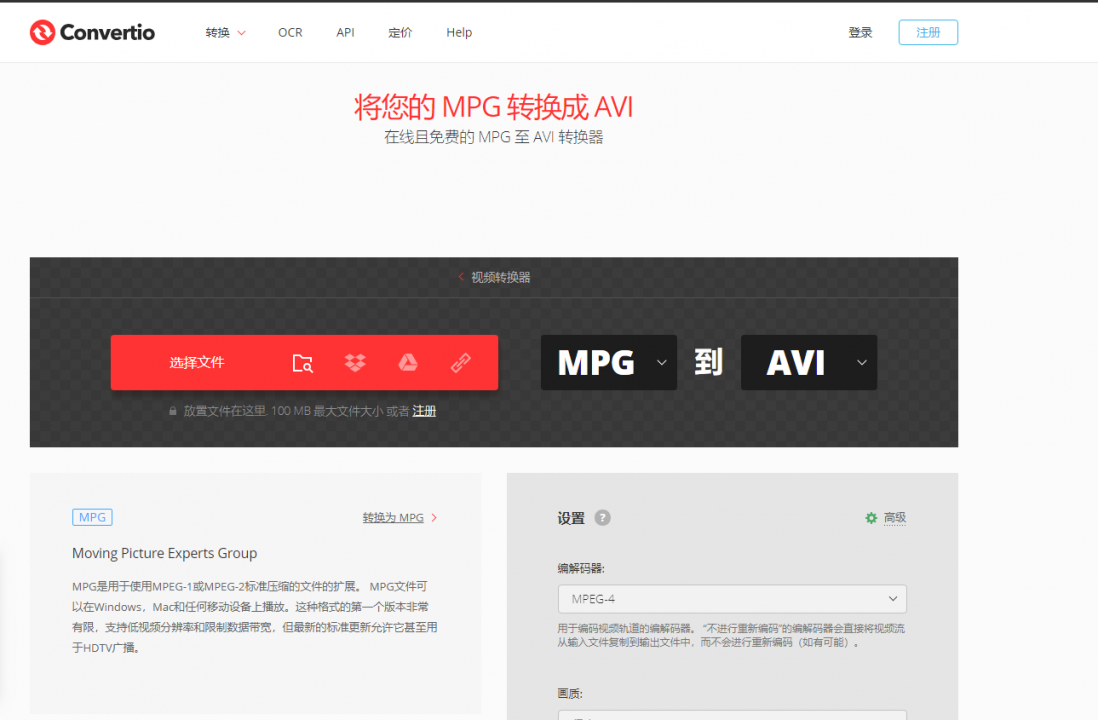
Task: Open the OCR menu item
Action: tap(290, 32)
